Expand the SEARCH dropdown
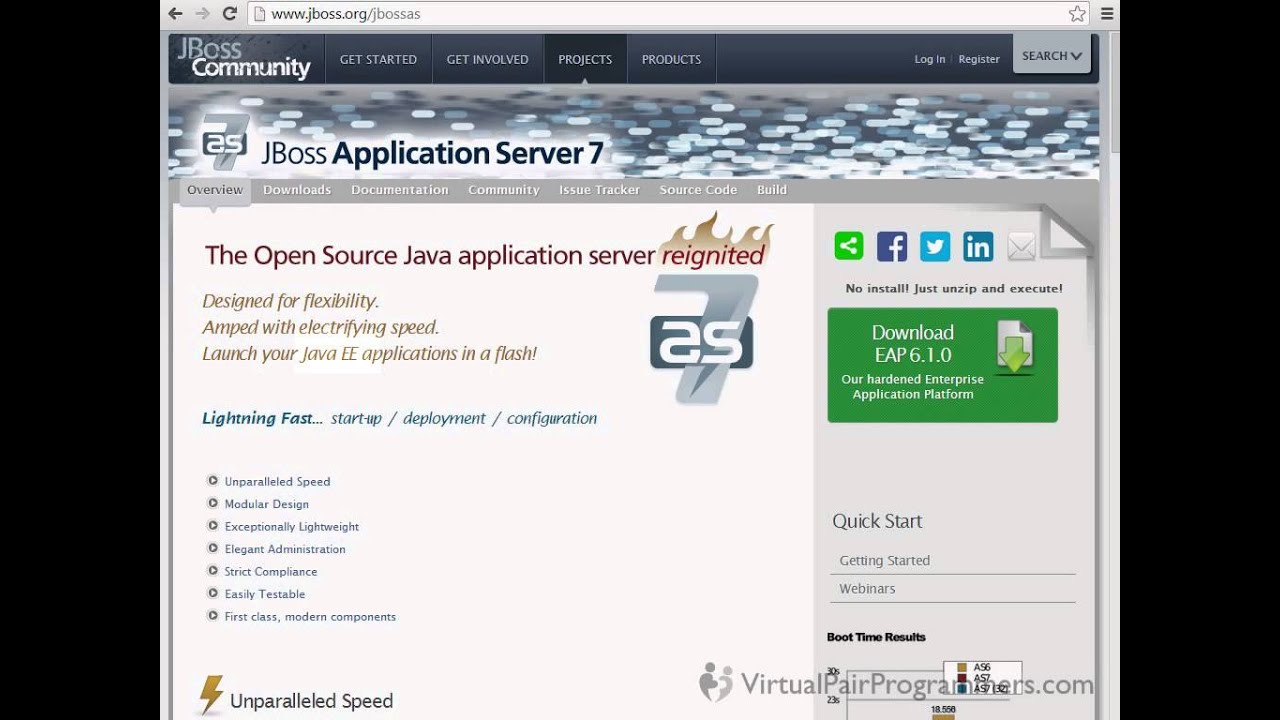This screenshot has width=1280, height=720. pos(1052,56)
